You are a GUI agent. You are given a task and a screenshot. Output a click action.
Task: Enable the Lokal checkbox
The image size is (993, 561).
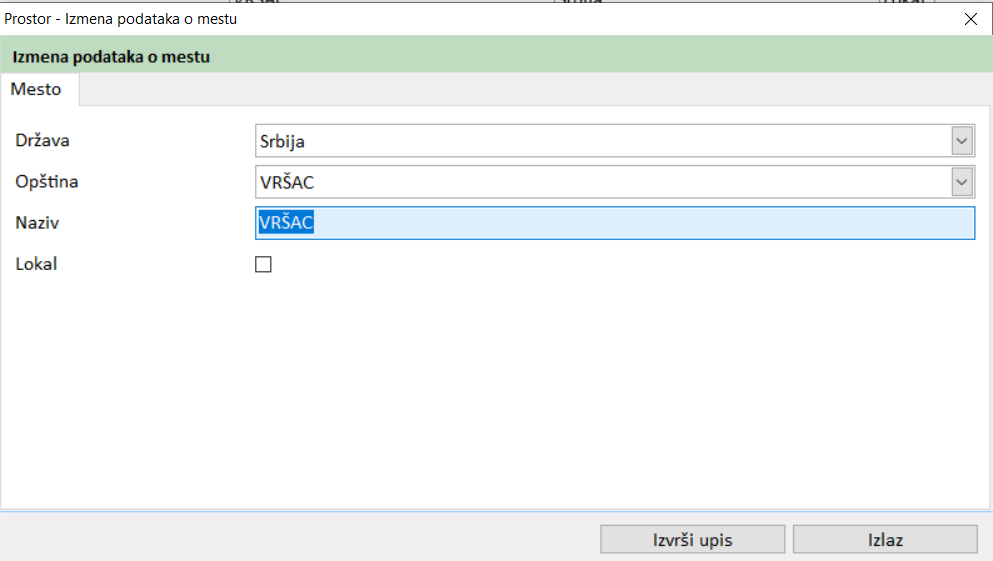(x=264, y=265)
